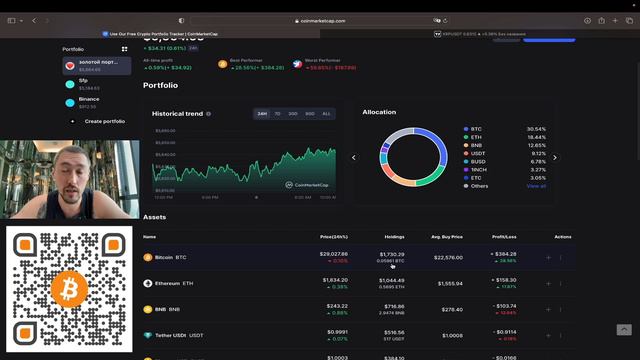Add a transaction to Ethereum row
Screen dimensions: 640x360
(x=548, y=283)
